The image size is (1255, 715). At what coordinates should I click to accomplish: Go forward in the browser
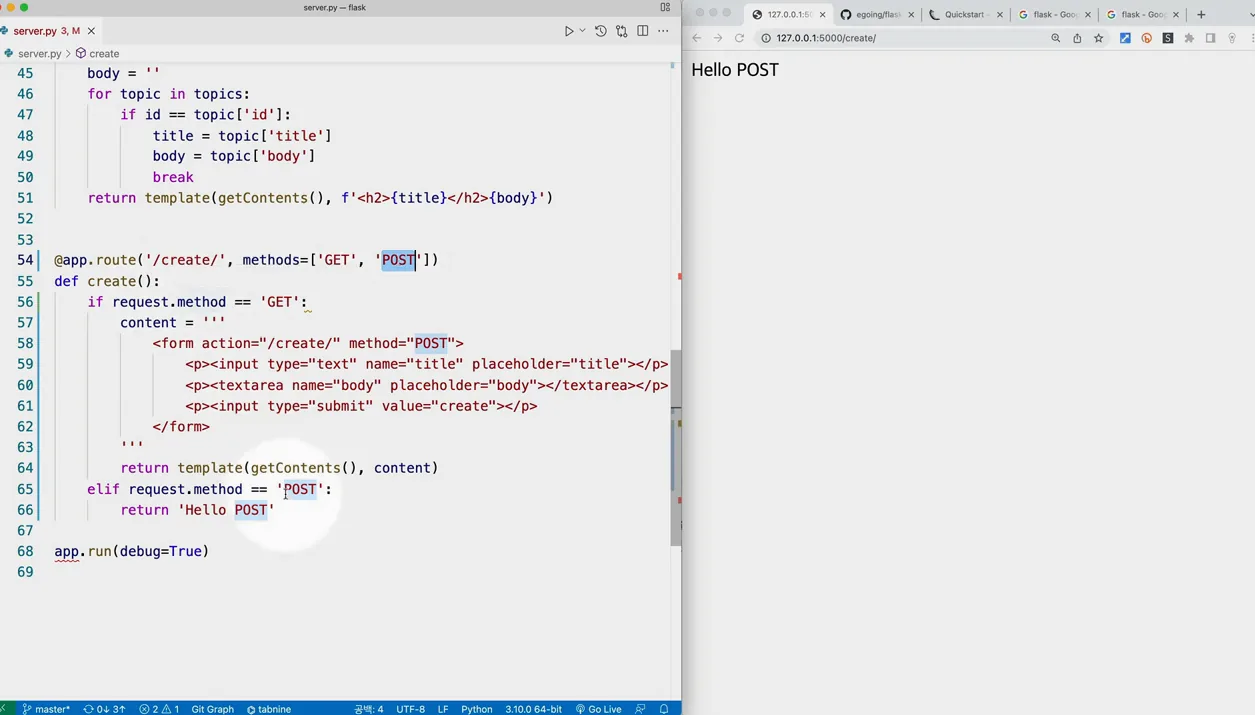coord(717,38)
